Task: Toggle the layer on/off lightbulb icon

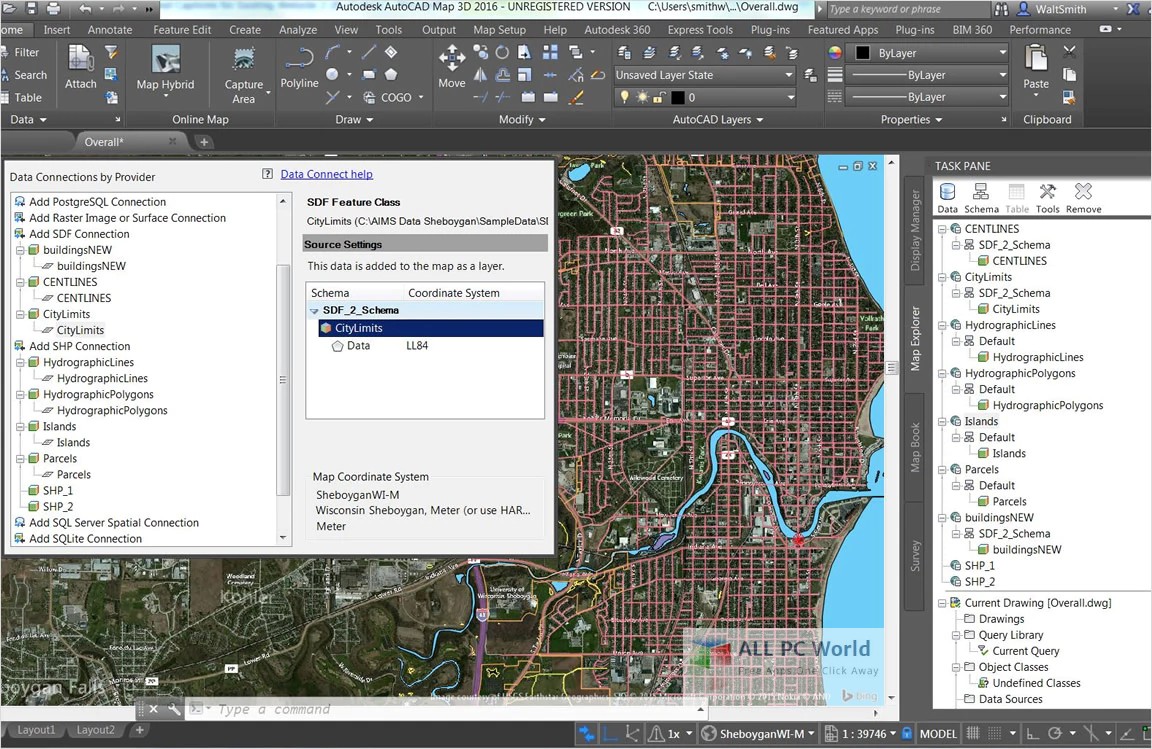Action: point(624,97)
